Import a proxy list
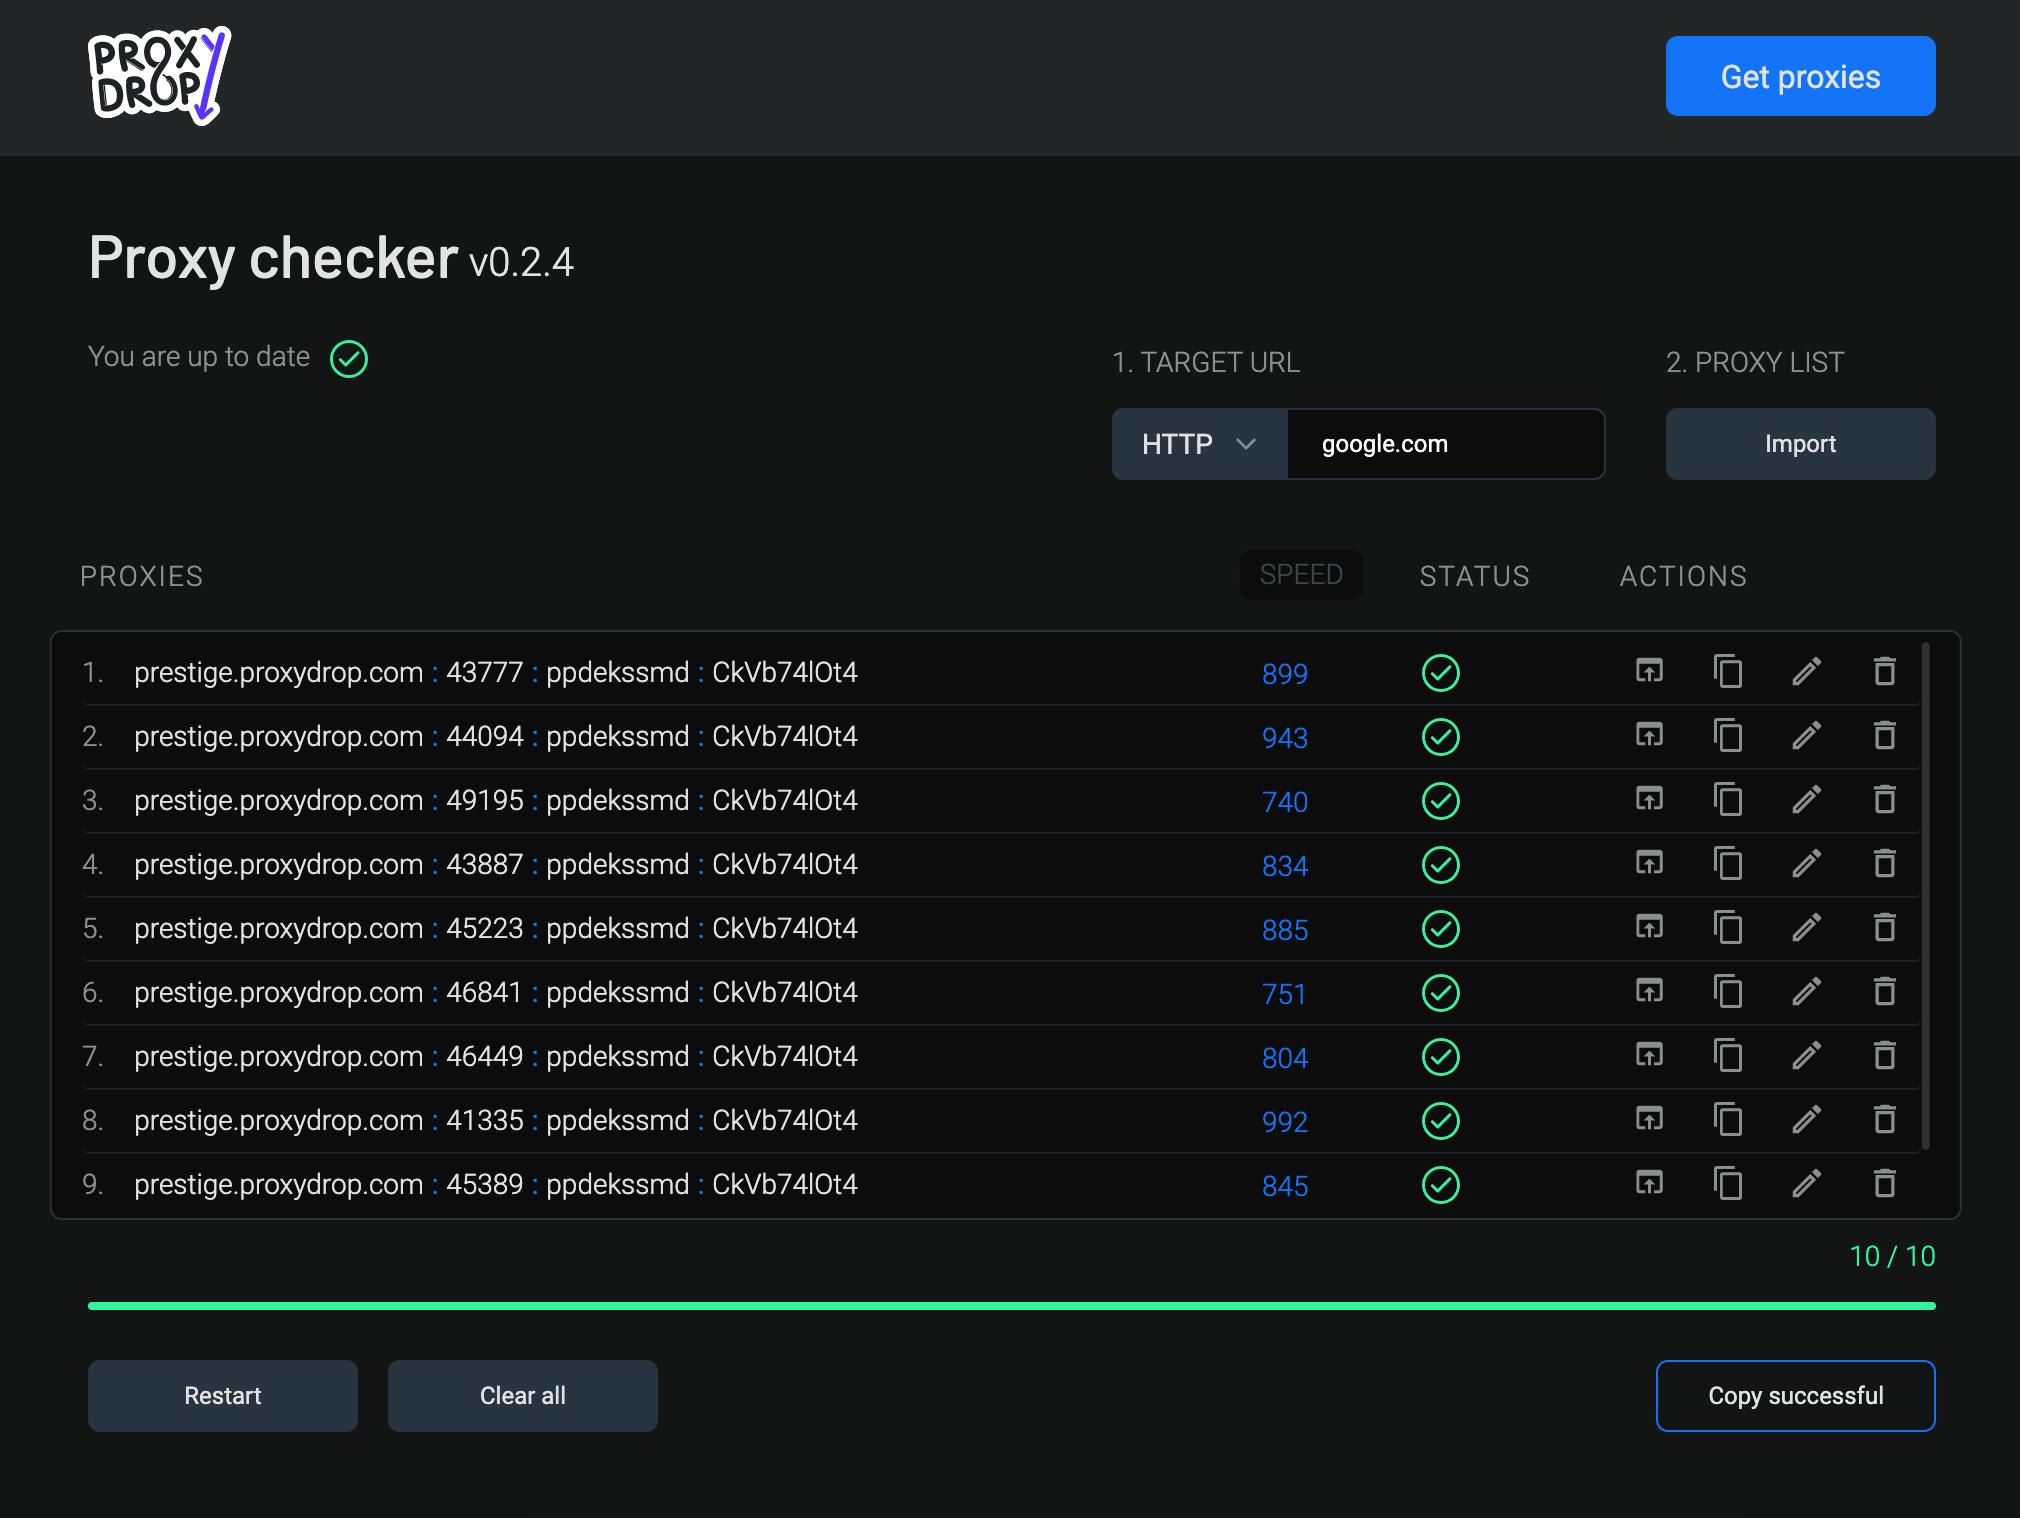This screenshot has width=2020, height=1518. tap(1800, 444)
